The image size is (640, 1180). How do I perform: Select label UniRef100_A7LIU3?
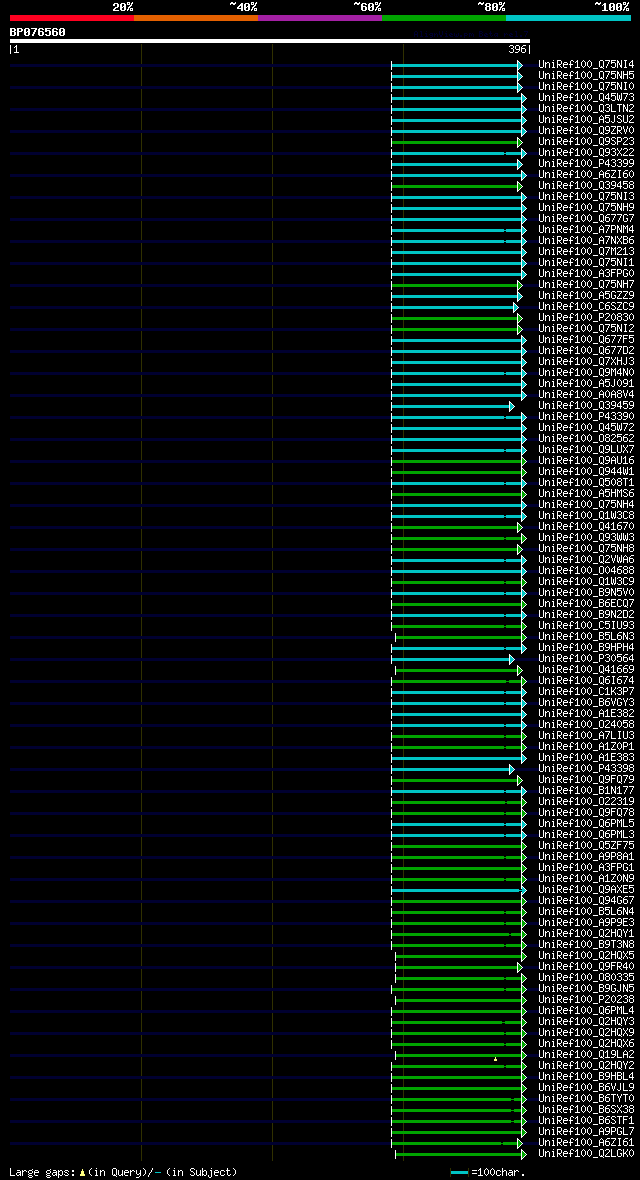(587, 735)
